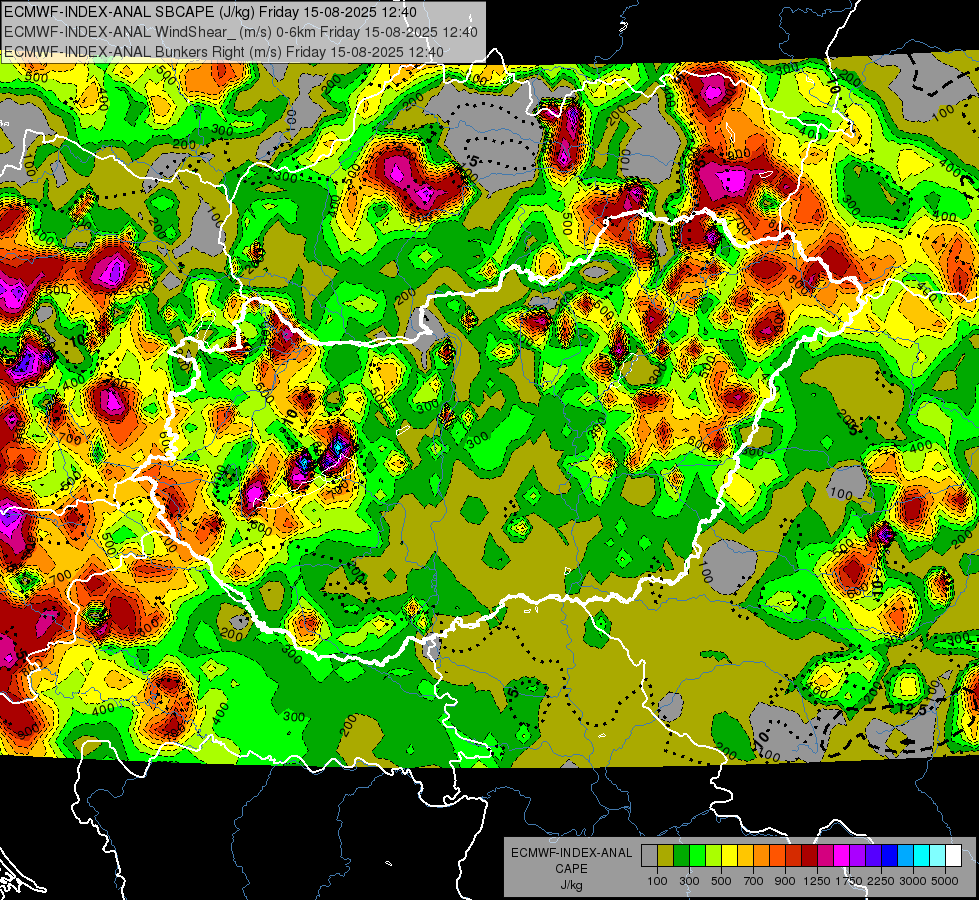Click the 12.5 contour label on map

click(913, 709)
